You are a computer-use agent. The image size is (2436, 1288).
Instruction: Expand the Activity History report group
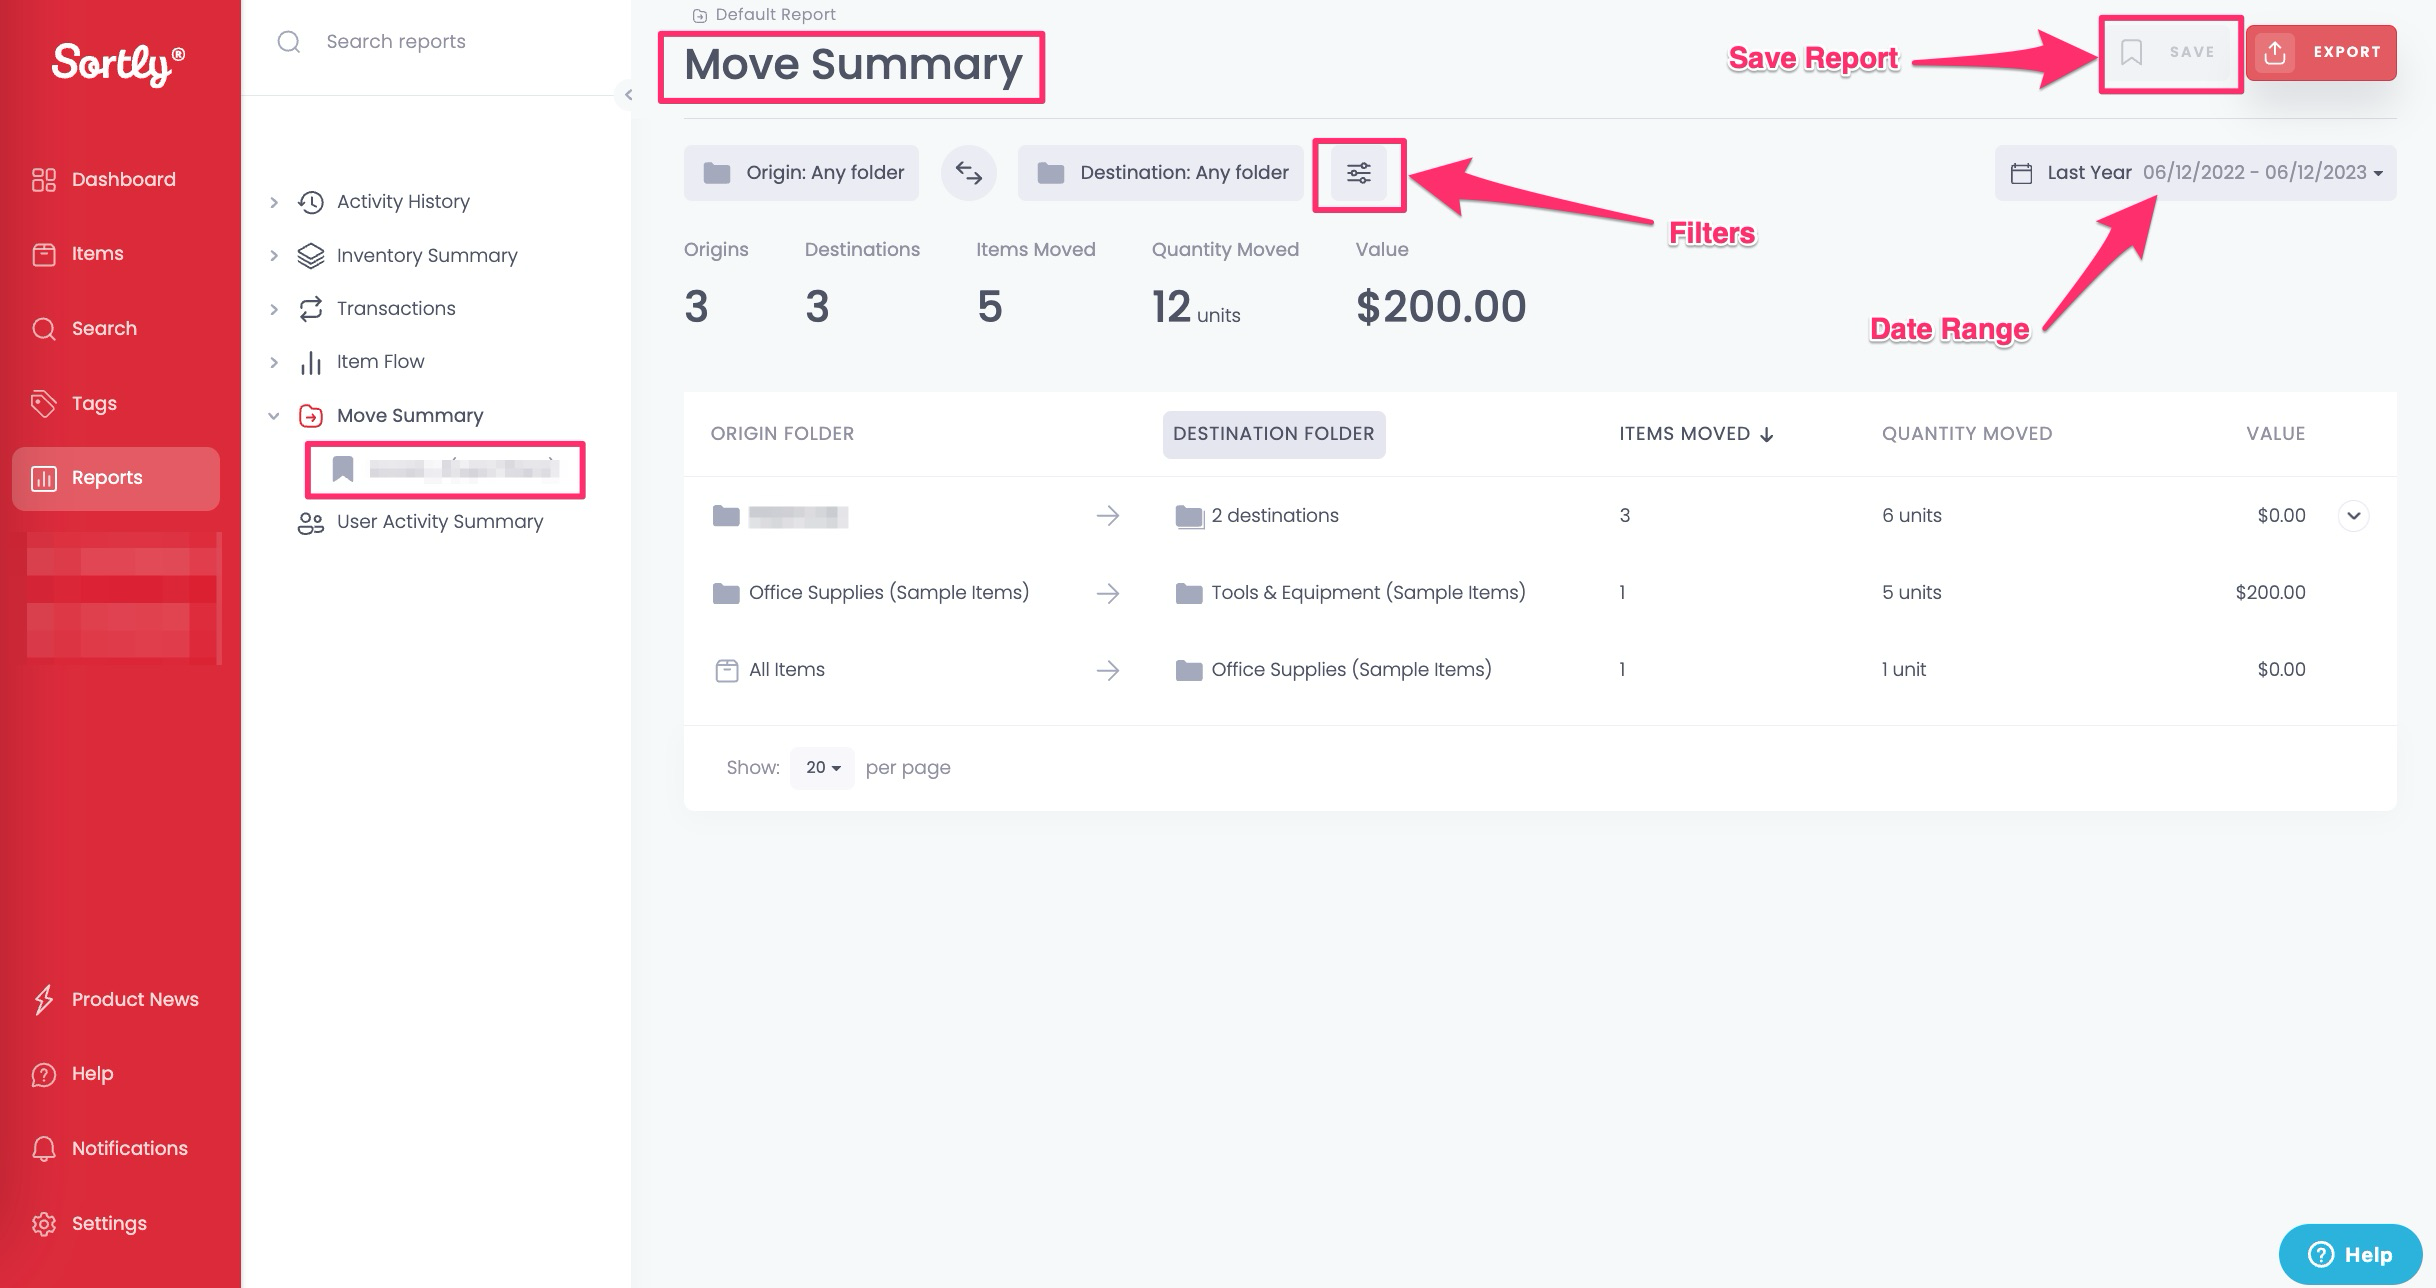click(274, 202)
